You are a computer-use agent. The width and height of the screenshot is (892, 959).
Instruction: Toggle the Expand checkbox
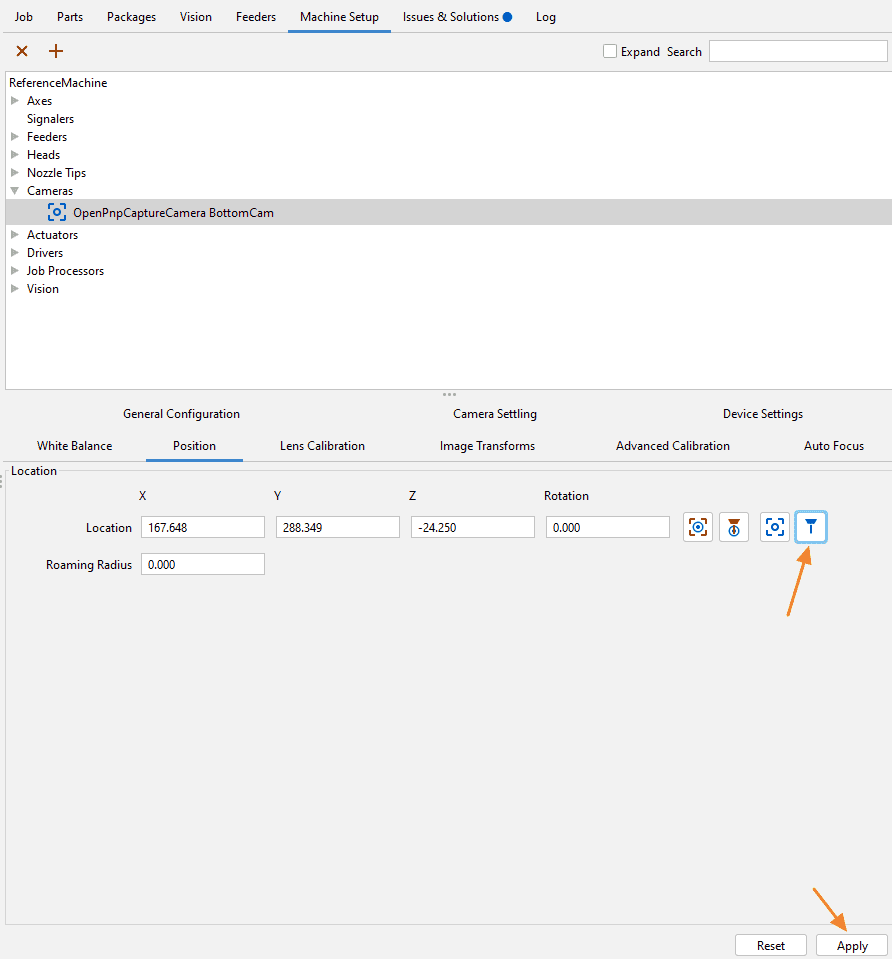point(610,51)
